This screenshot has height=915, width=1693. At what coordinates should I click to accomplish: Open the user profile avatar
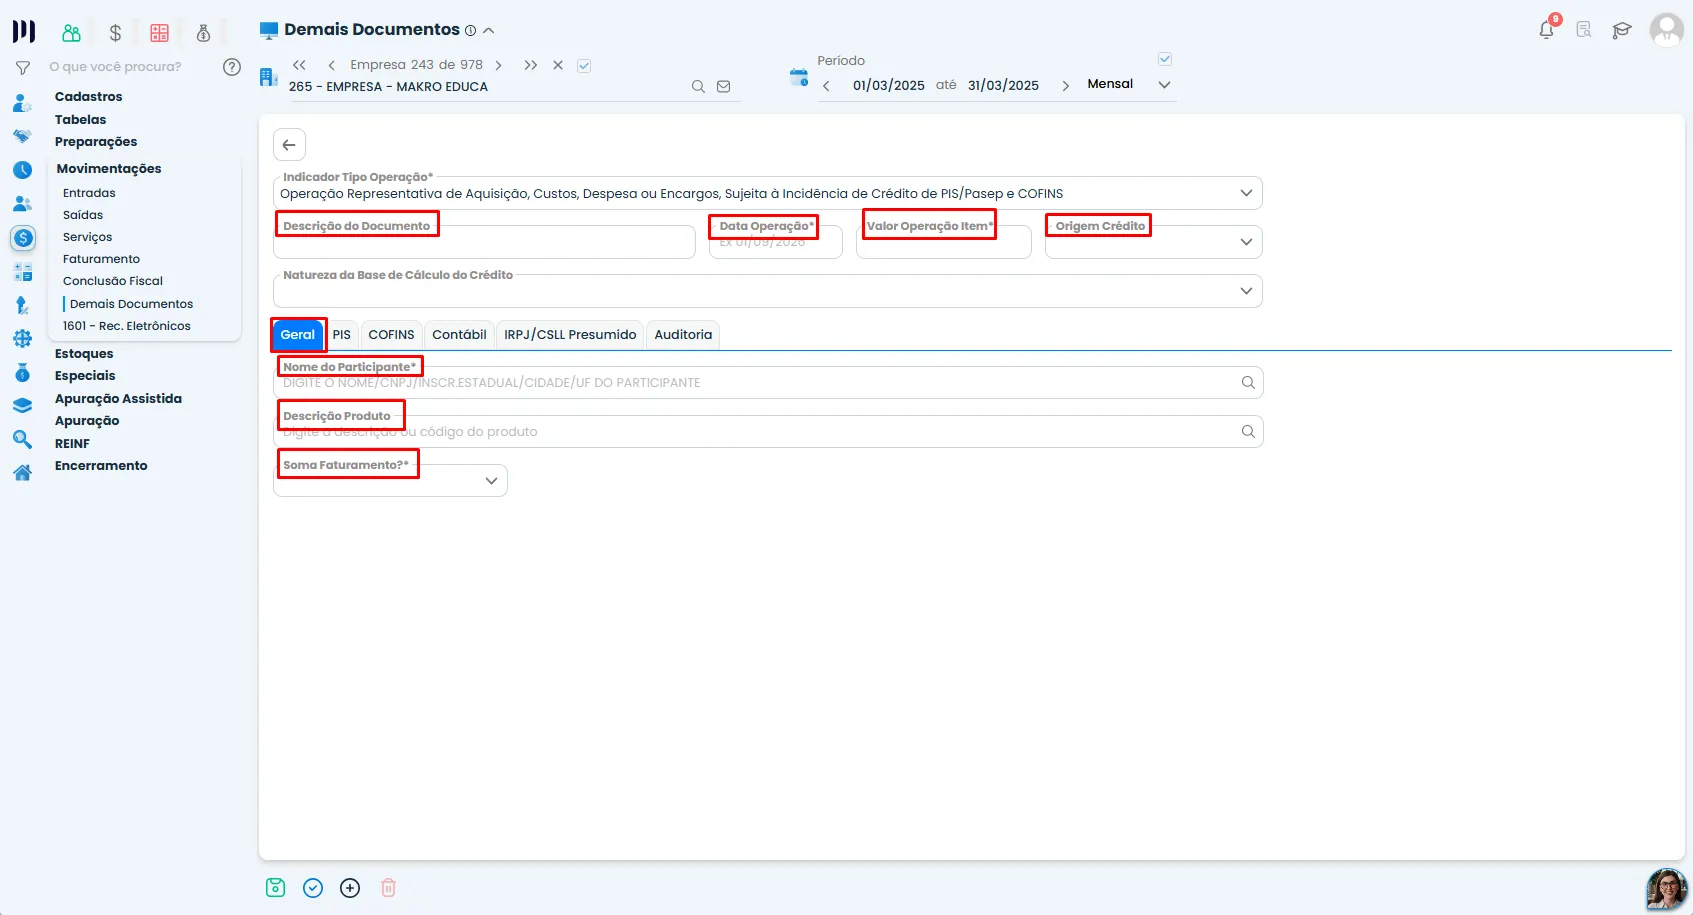1666,30
